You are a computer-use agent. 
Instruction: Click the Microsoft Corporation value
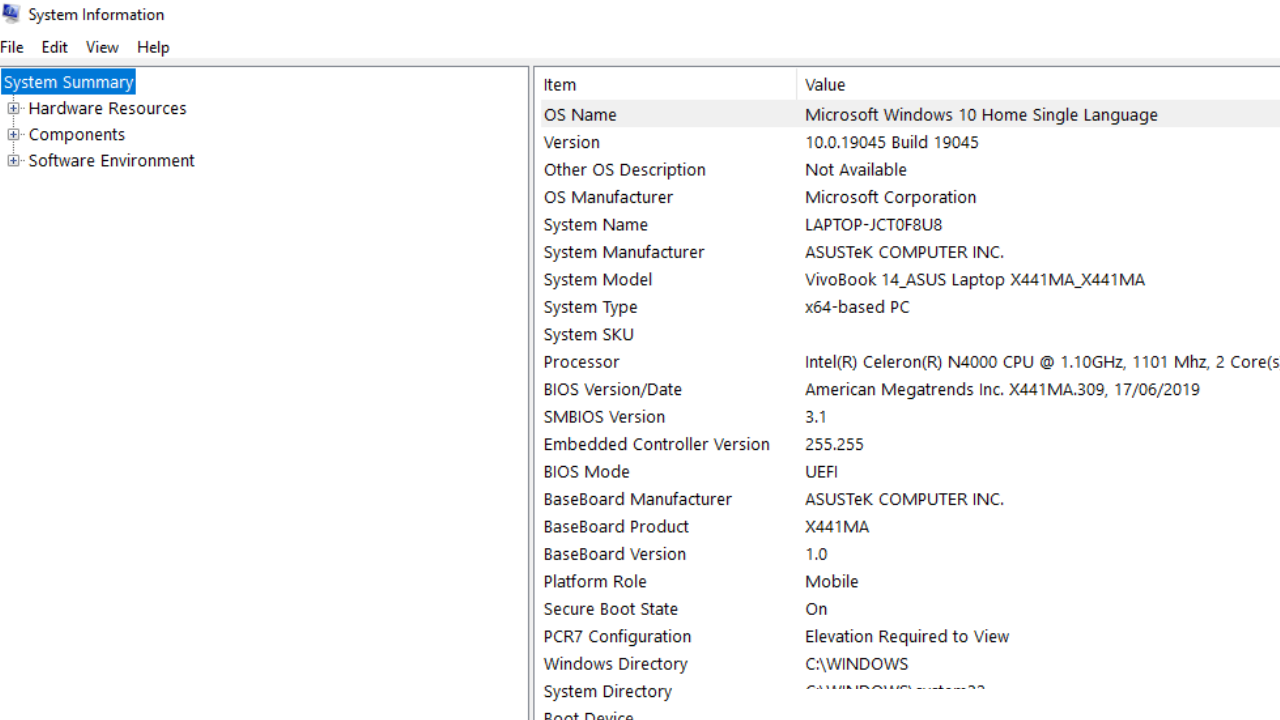coord(891,197)
